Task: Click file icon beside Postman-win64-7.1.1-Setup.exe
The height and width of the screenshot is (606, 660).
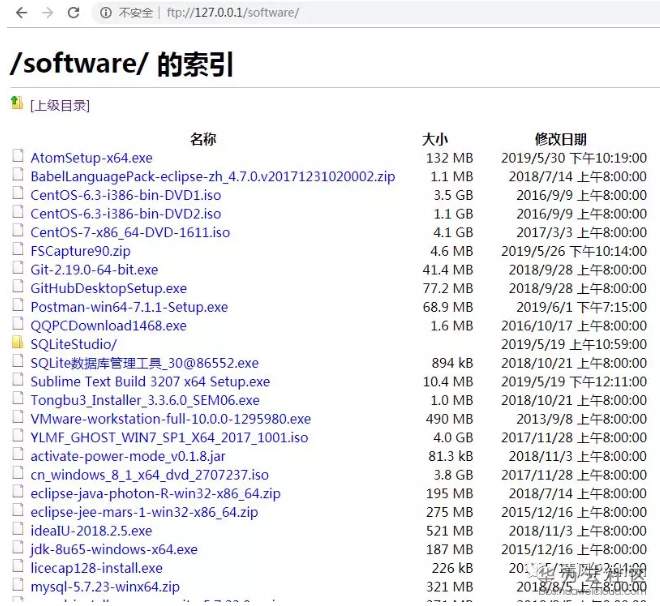Action: click(17, 305)
